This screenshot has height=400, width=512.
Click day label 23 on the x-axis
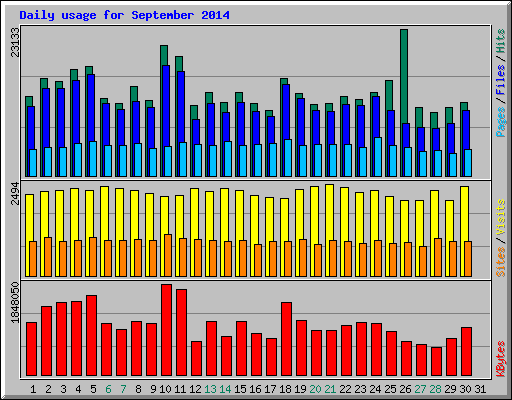point(360,389)
